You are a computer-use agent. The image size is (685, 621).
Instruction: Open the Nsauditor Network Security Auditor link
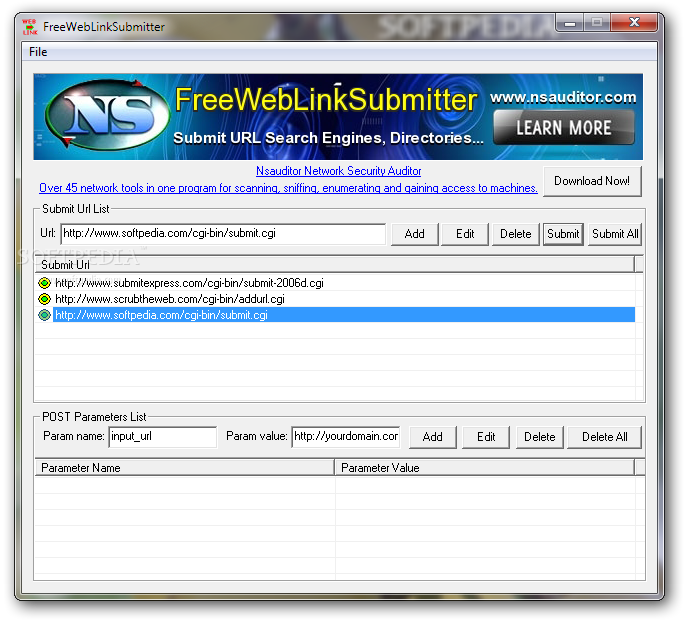tap(339, 171)
